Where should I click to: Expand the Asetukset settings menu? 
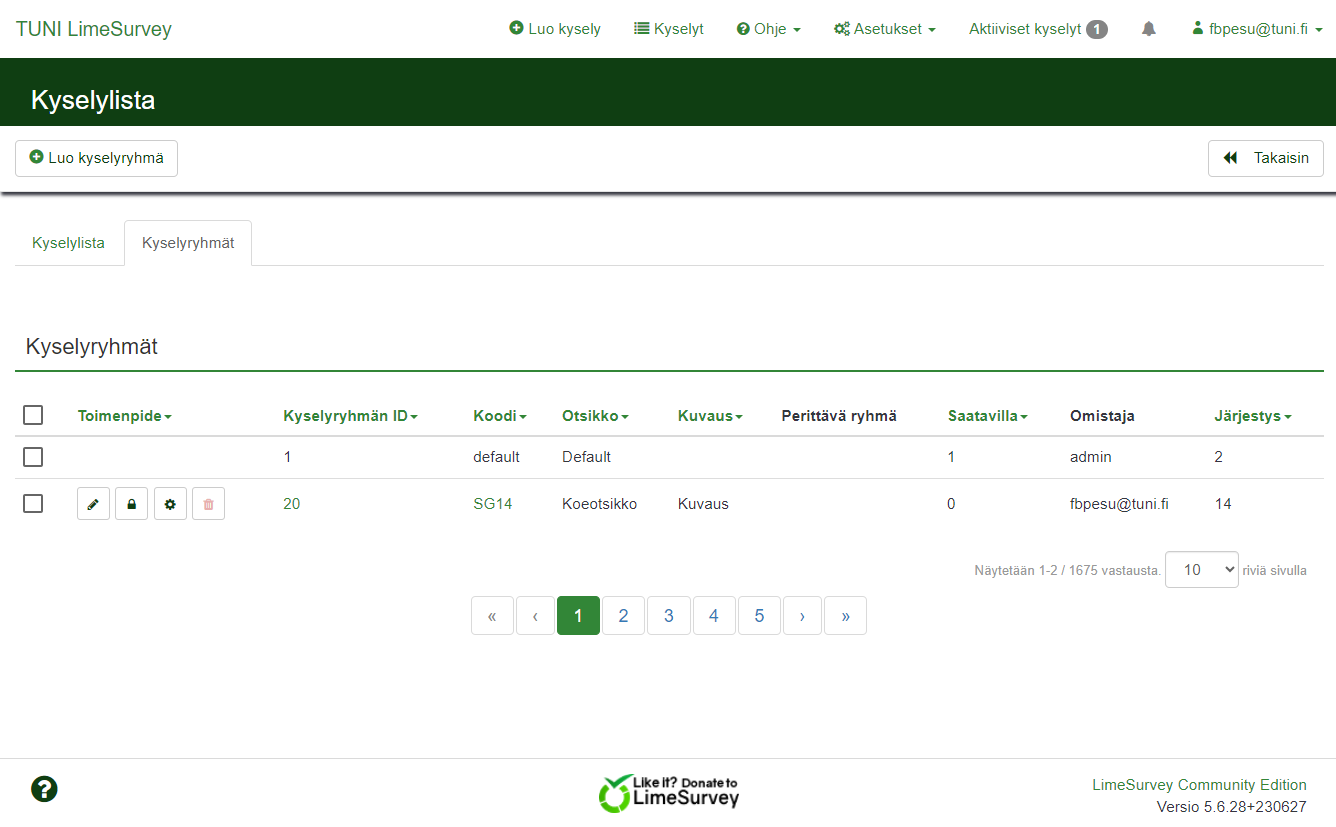click(884, 29)
